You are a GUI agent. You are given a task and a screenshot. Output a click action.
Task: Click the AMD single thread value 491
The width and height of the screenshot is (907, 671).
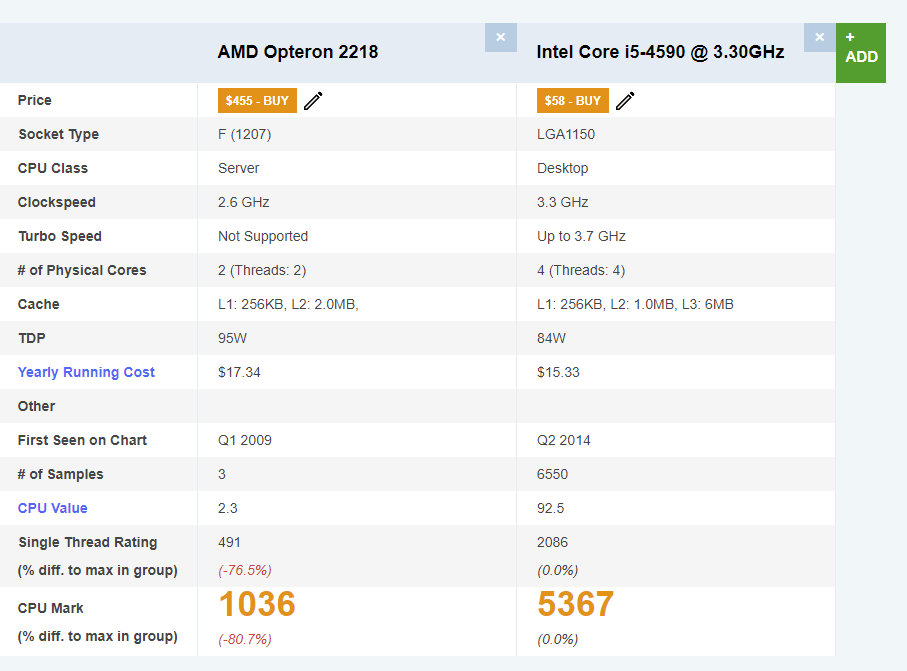[230, 542]
